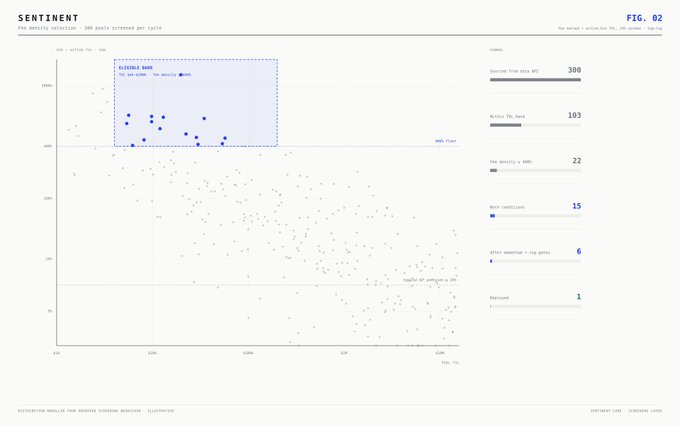Click the value 22 in funnel
Viewport: 680px width, 425px height.
[x=576, y=160]
